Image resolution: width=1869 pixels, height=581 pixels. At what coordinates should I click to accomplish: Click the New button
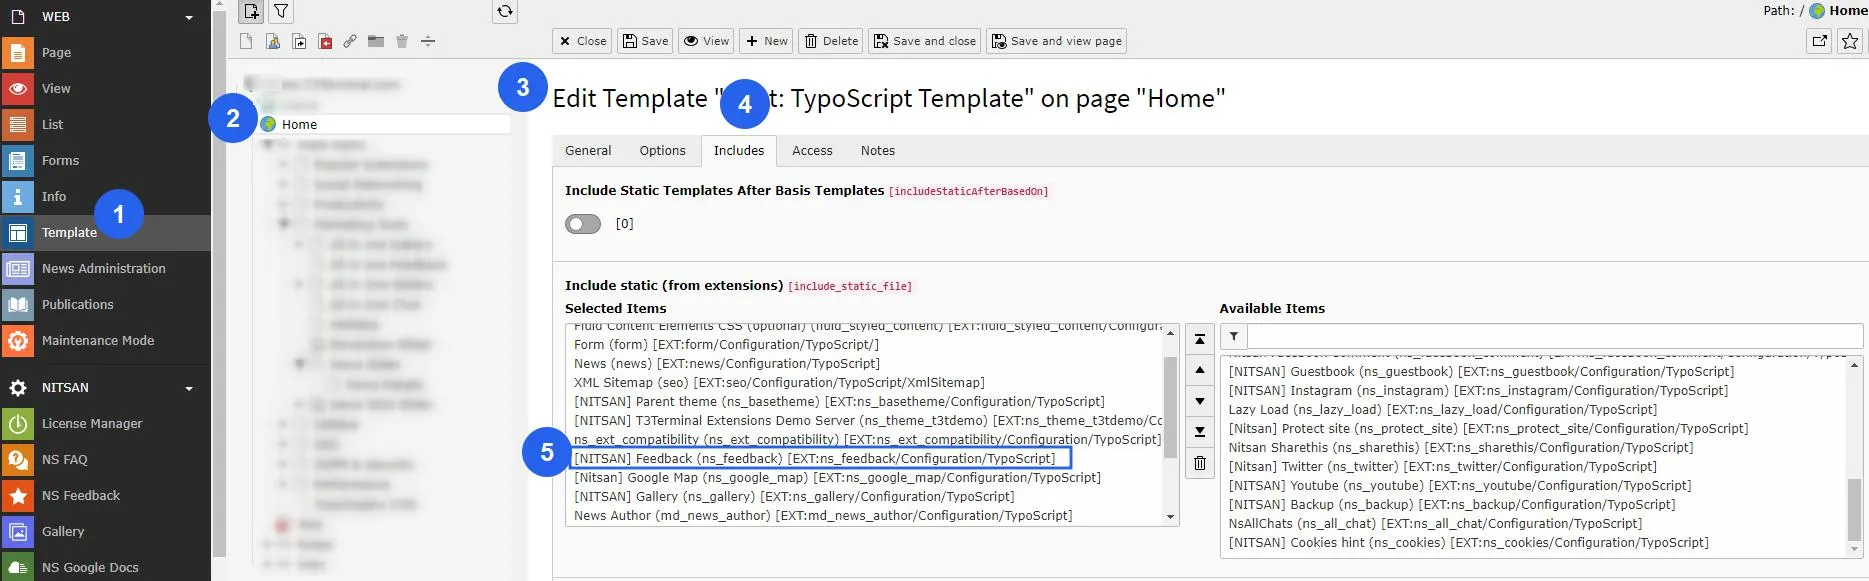point(767,41)
